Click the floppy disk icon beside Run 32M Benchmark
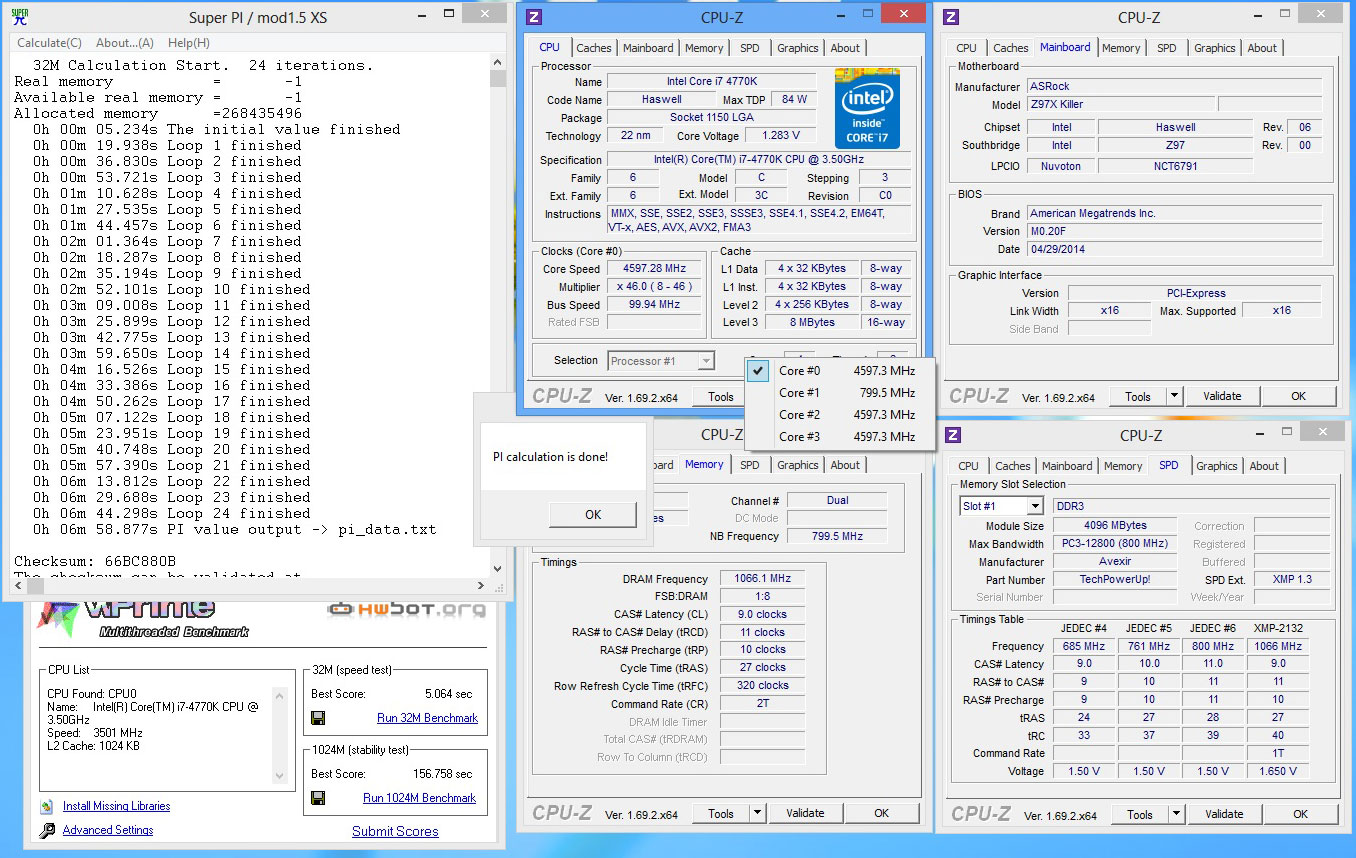 click(318, 718)
